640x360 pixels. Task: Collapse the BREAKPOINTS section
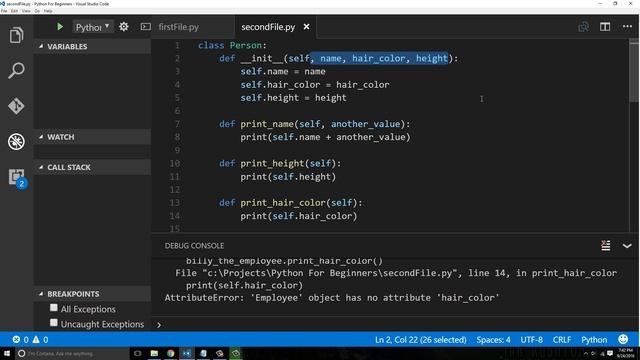(x=92, y=294)
